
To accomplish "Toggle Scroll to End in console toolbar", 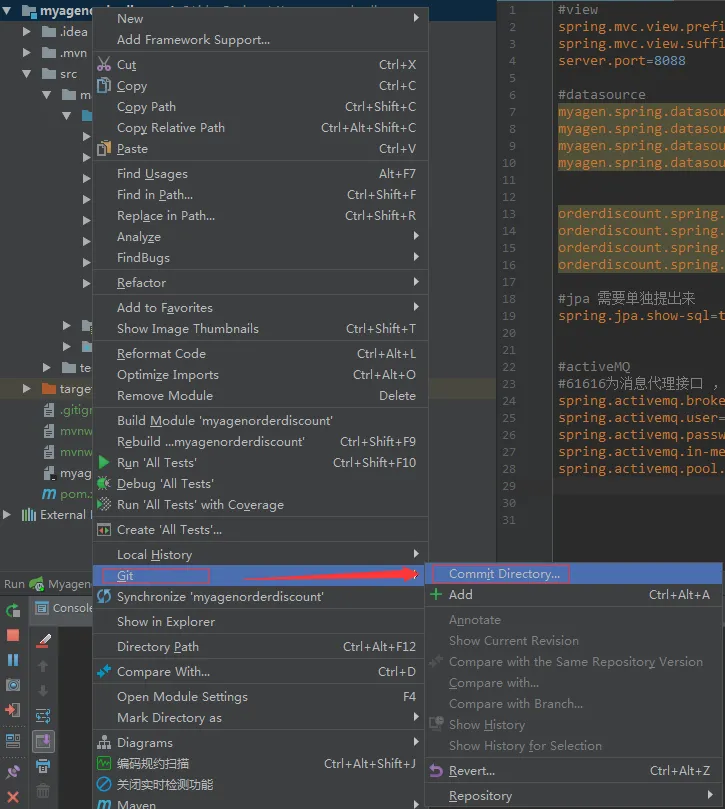I will [43, 741].
